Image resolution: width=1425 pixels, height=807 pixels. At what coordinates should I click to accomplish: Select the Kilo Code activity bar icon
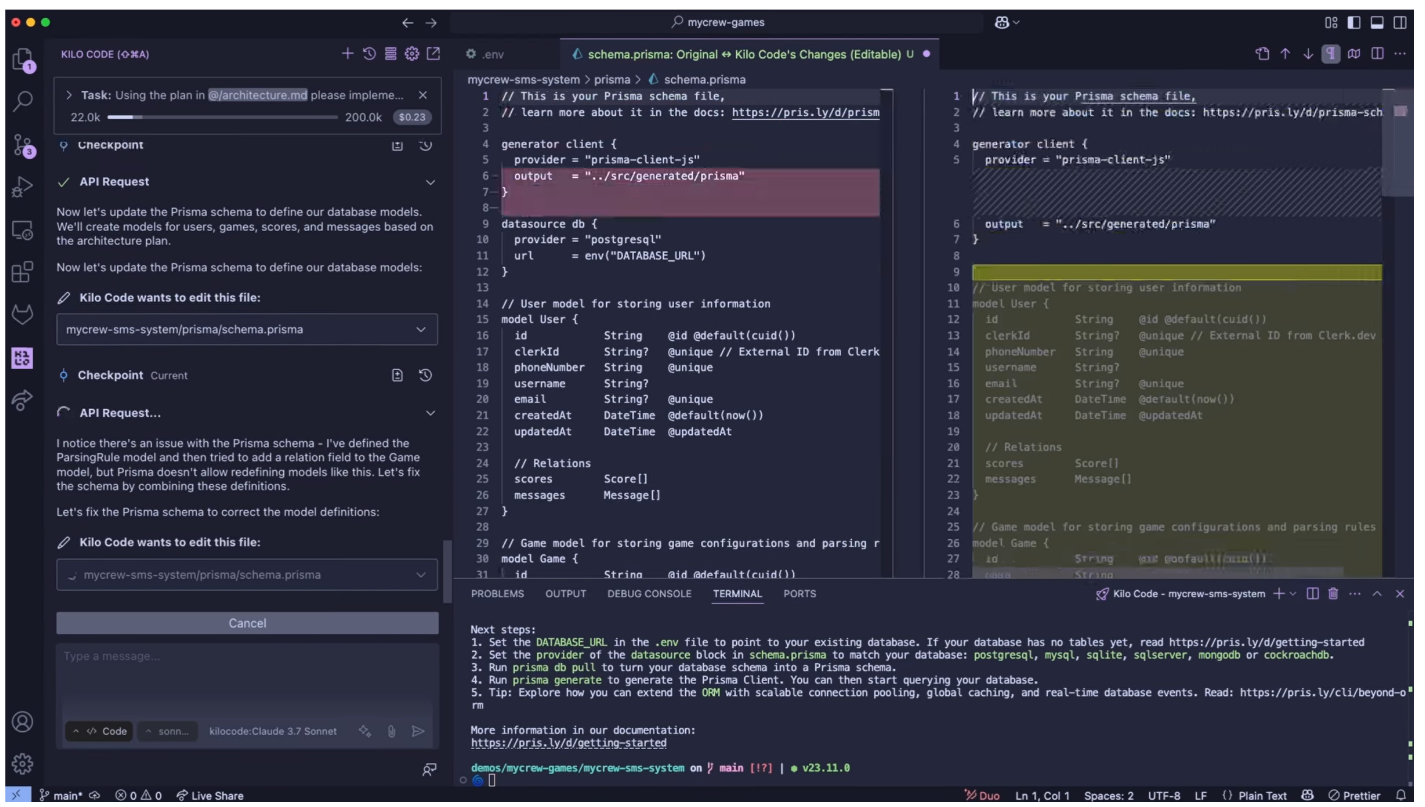point(22,358)
